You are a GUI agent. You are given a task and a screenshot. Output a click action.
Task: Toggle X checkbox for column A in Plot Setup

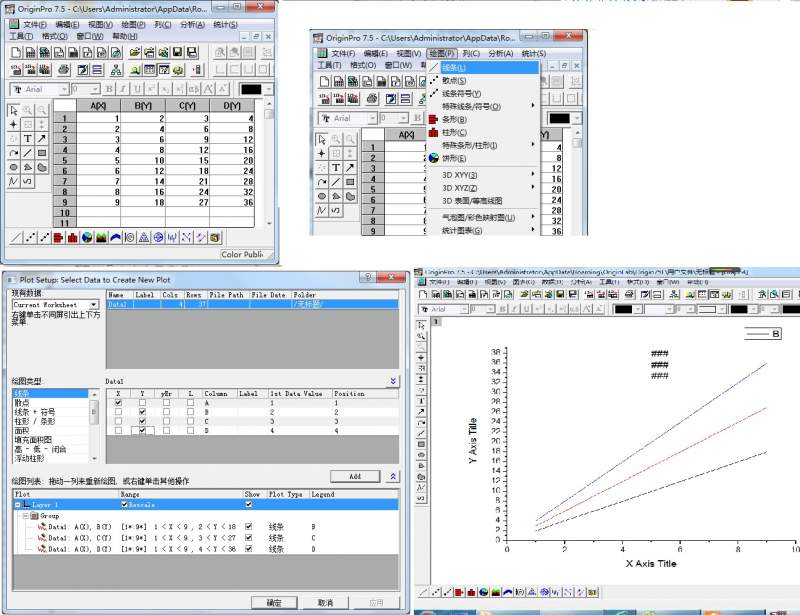coord(118,403)
